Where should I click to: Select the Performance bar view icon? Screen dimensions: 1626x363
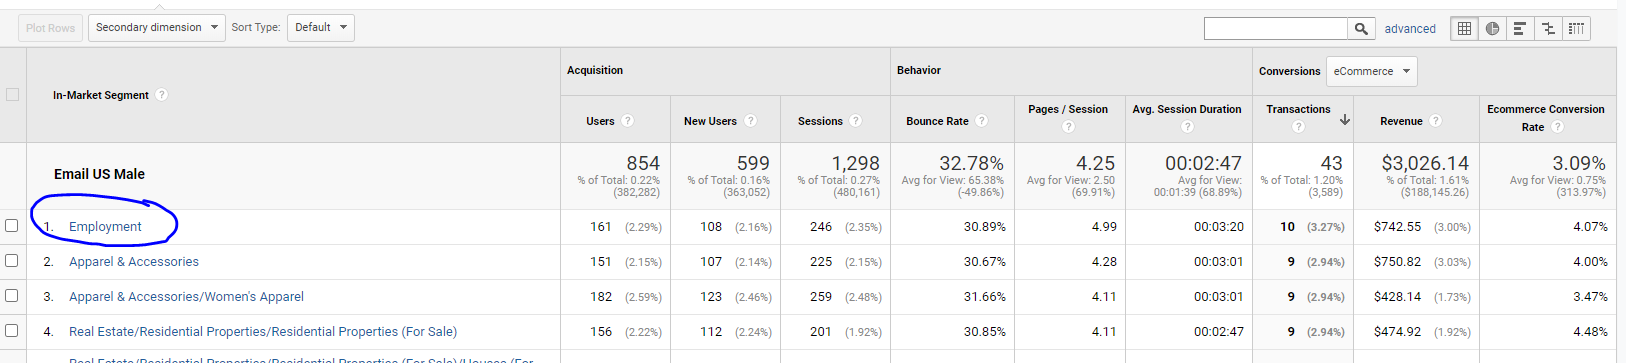pyautogui.click(x=1520, y=29)
